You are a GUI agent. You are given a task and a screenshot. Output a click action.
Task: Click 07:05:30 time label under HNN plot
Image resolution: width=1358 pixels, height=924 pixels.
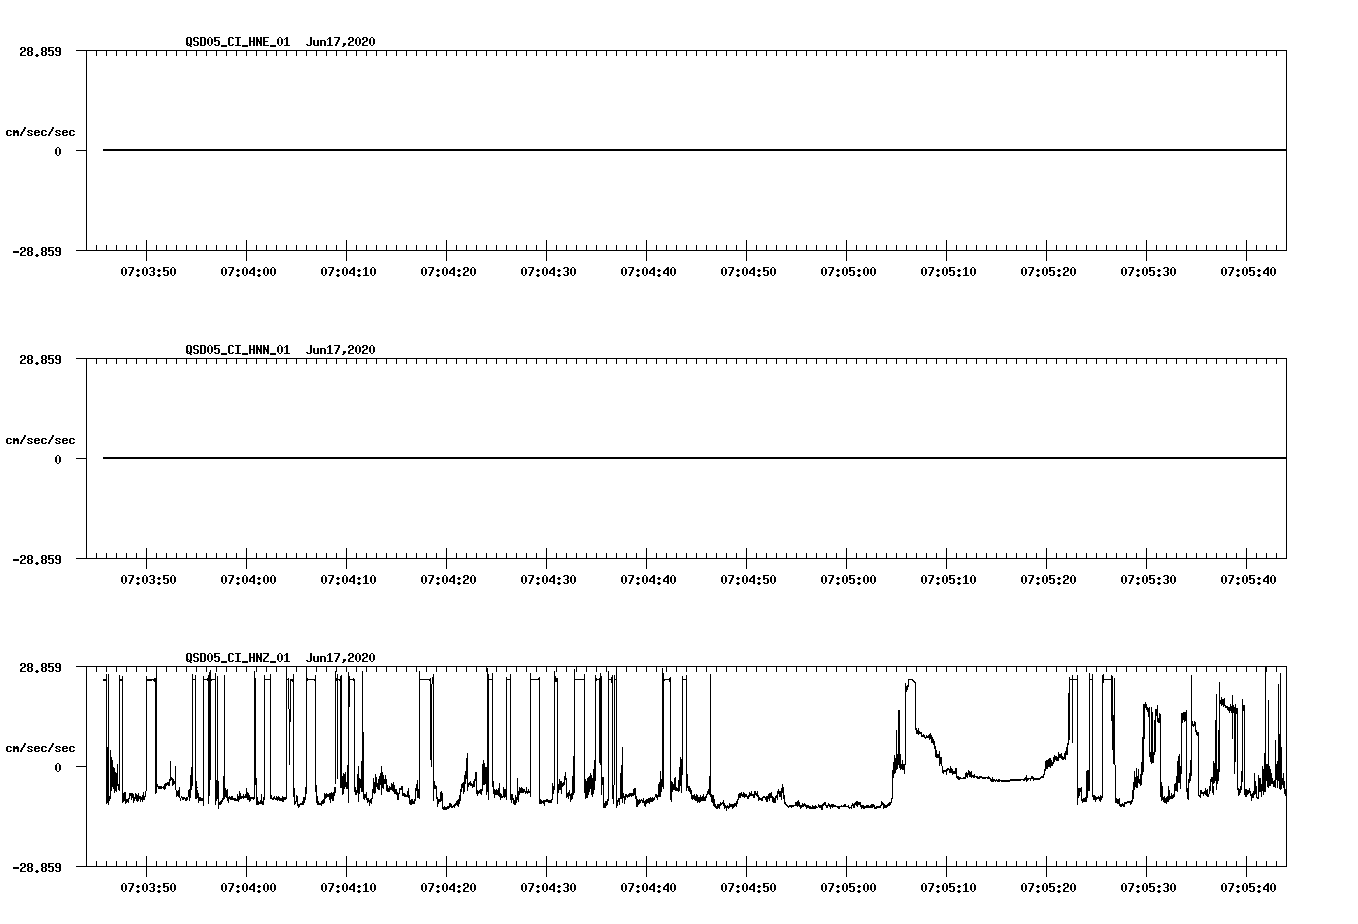[1148, 580]
